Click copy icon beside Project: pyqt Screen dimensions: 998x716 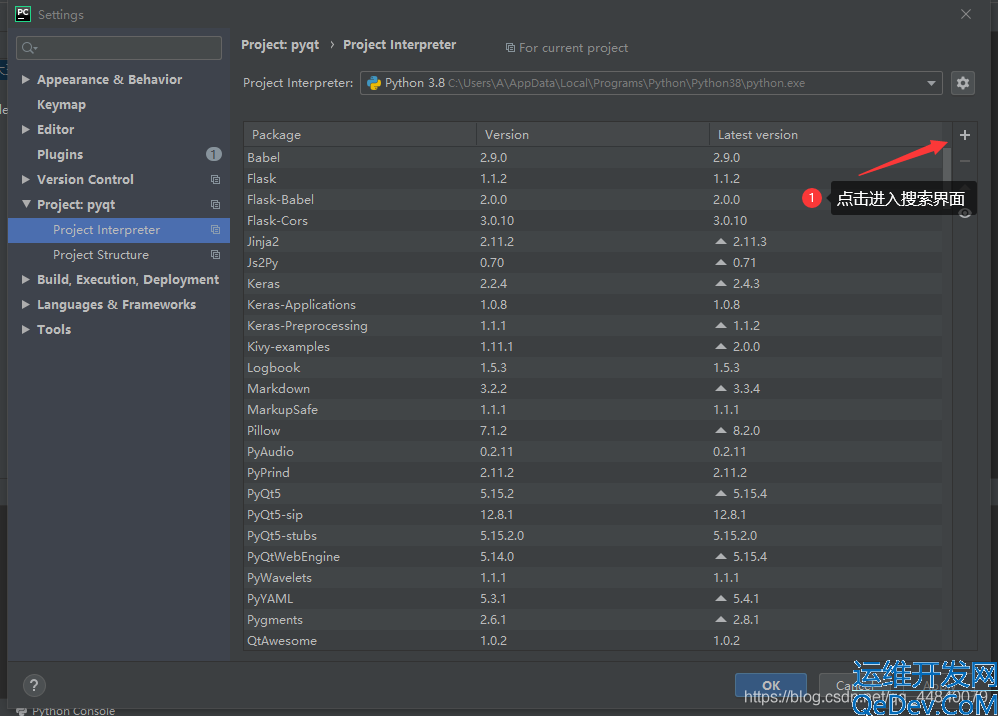[215, 204]
